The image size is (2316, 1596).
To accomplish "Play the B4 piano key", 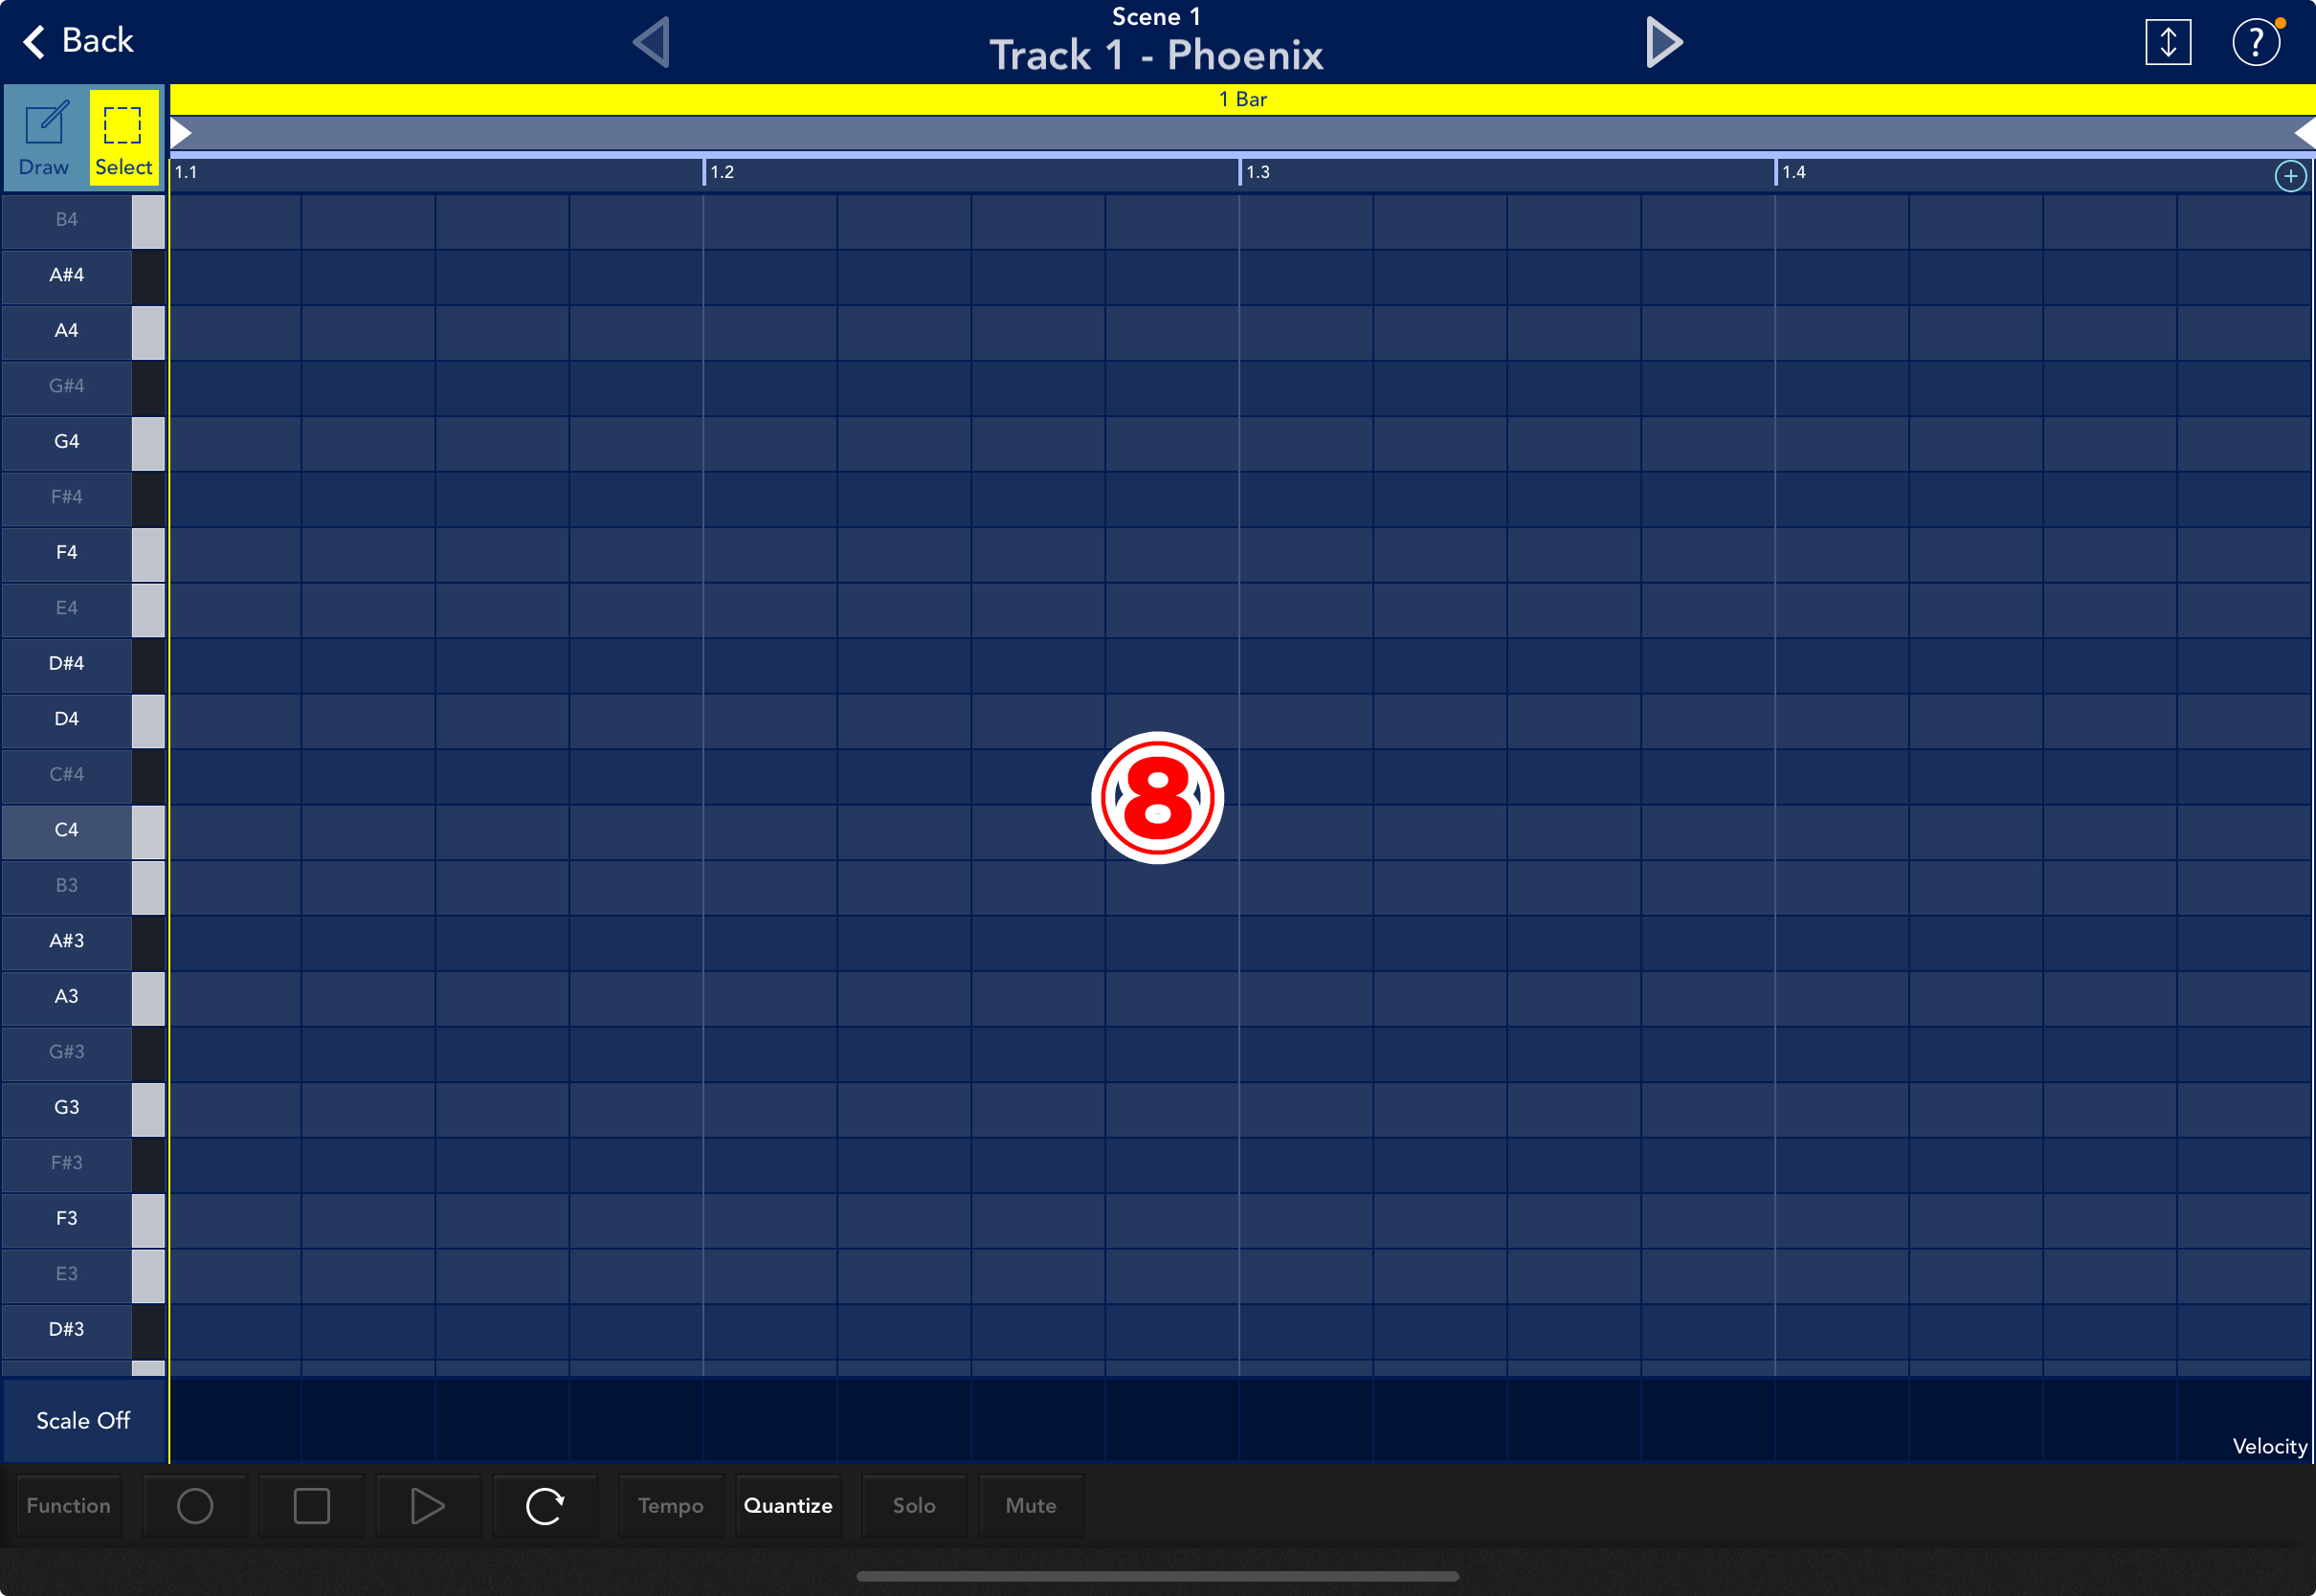I will pos(83,220).
